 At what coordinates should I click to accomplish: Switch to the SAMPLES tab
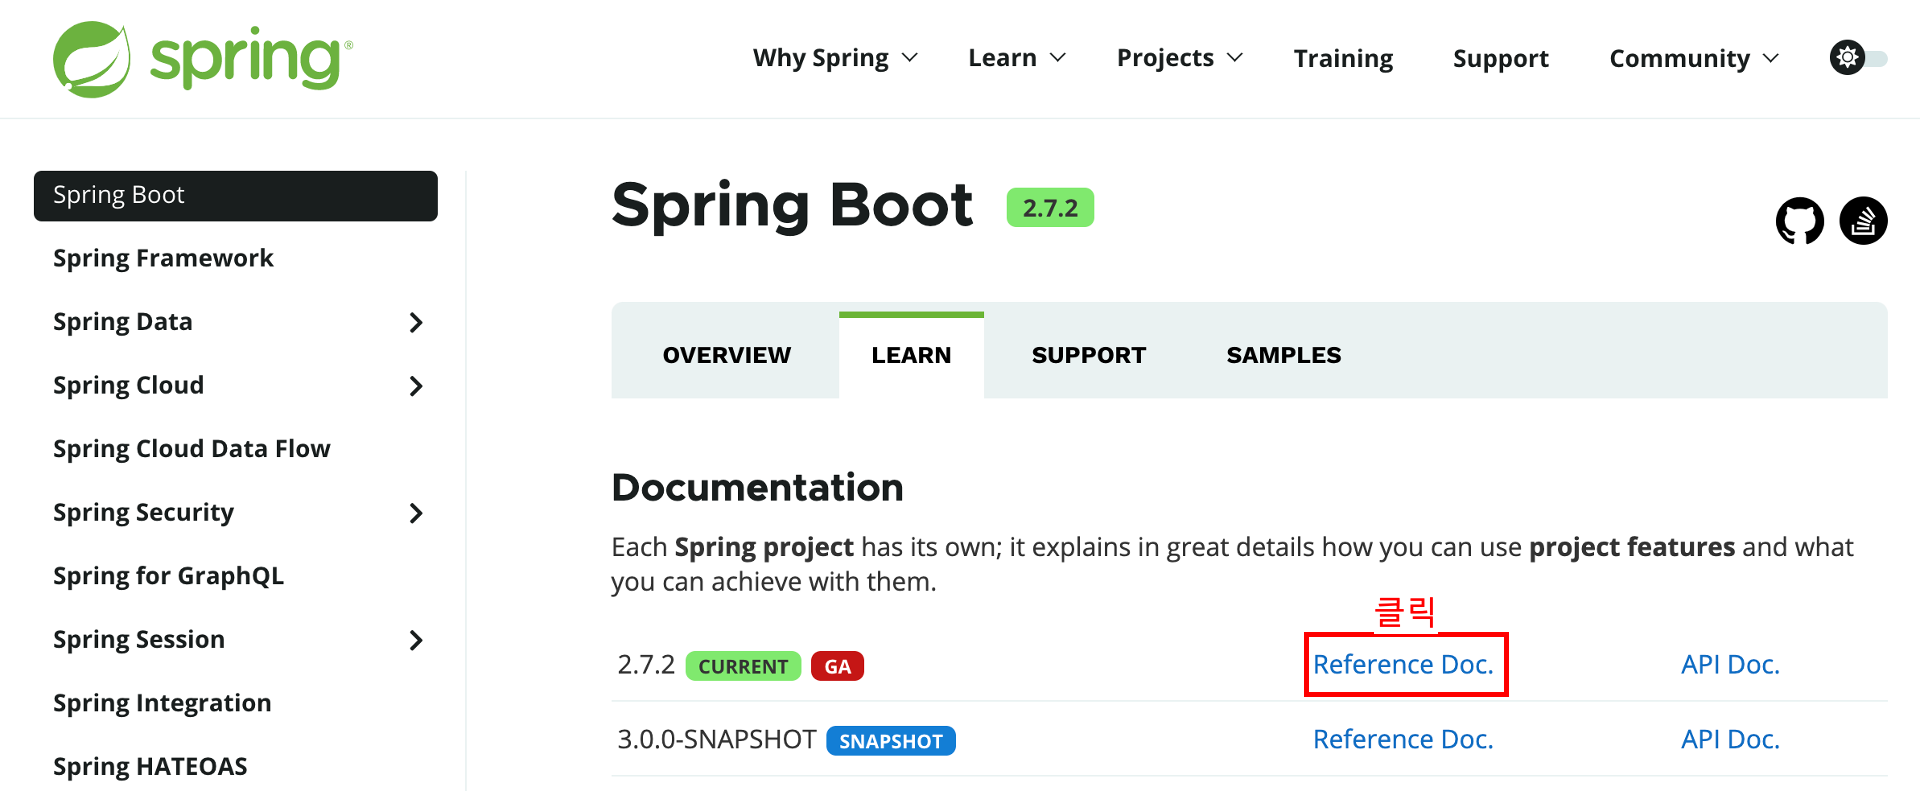coord(1284,355)
